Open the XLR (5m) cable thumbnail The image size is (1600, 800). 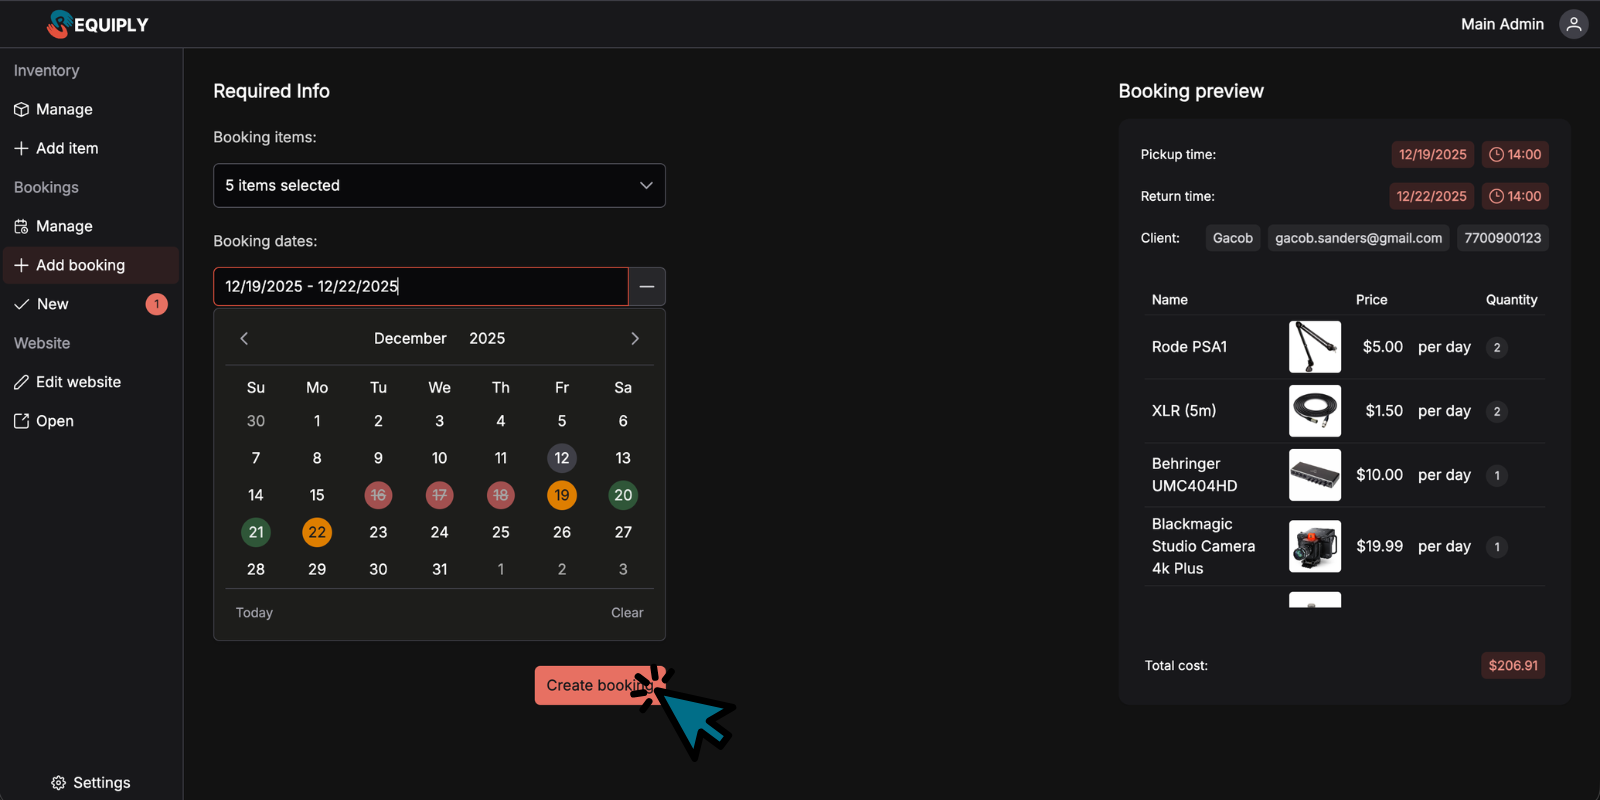point(1315,411)
